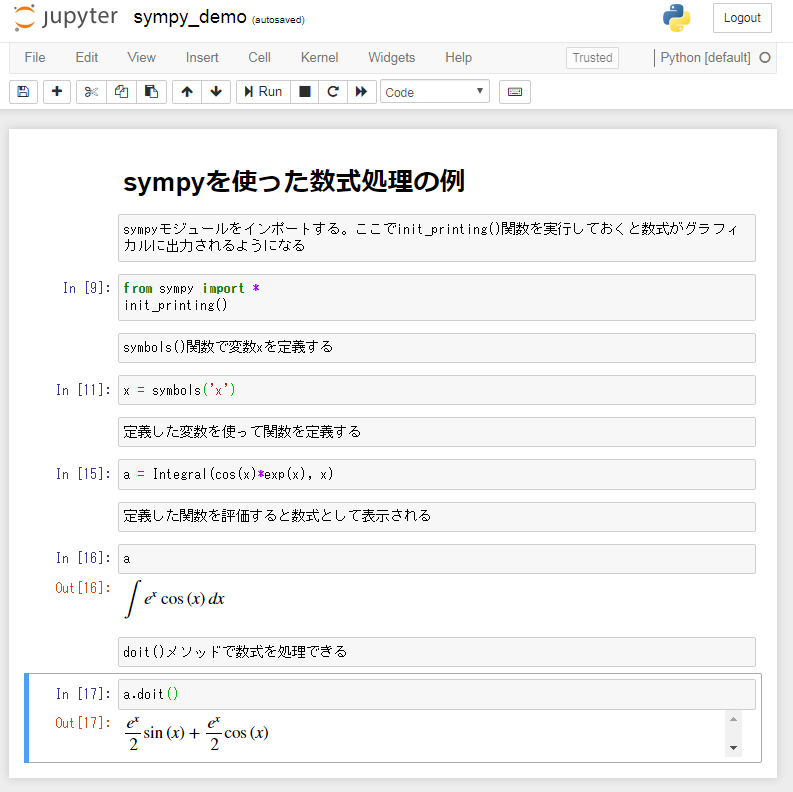The width and height of the screenshot is (793, 792).
Task: Open the Kernel menu
Action: pyautogui.click(x=319, y=58)
